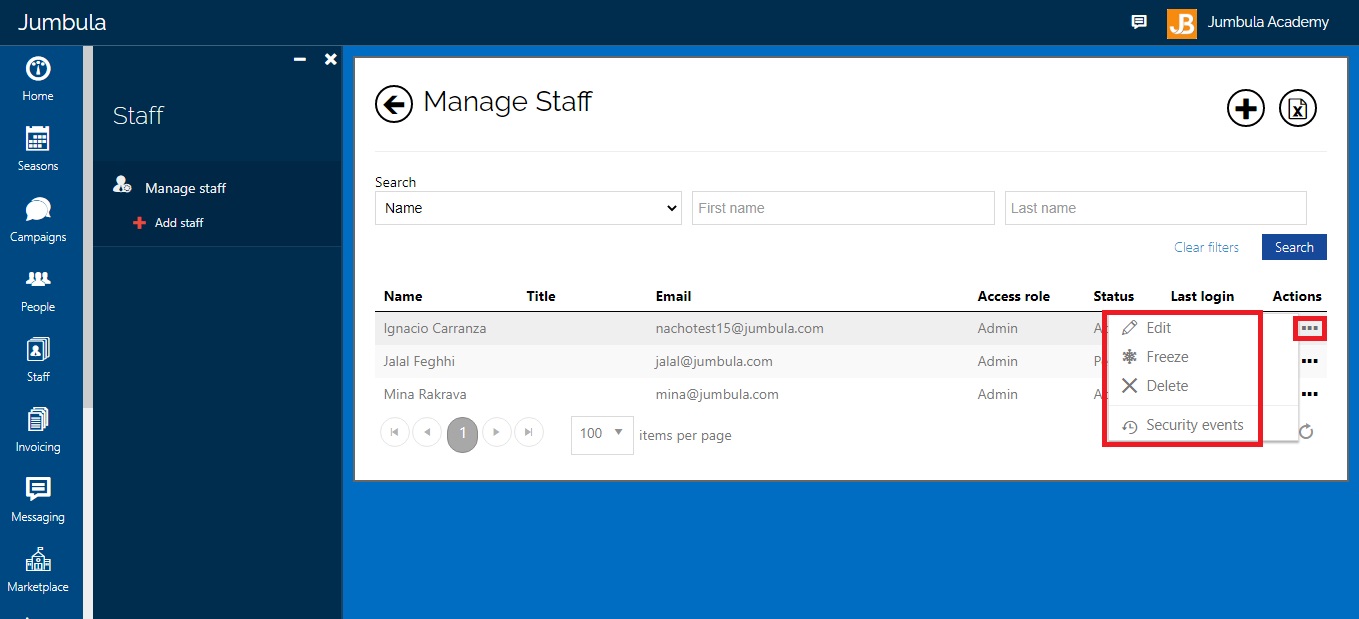Open the Name search type dropdown
Image resolution: width=1359 pixels, height=619 pixels.
coord(528,208)
